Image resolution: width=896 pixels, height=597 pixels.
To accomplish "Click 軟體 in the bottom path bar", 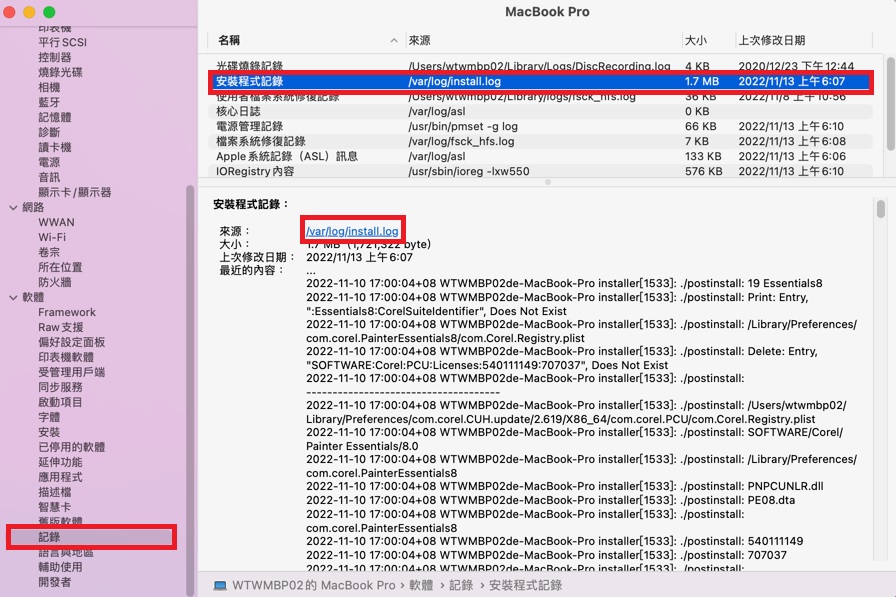I will pos(421,586).
